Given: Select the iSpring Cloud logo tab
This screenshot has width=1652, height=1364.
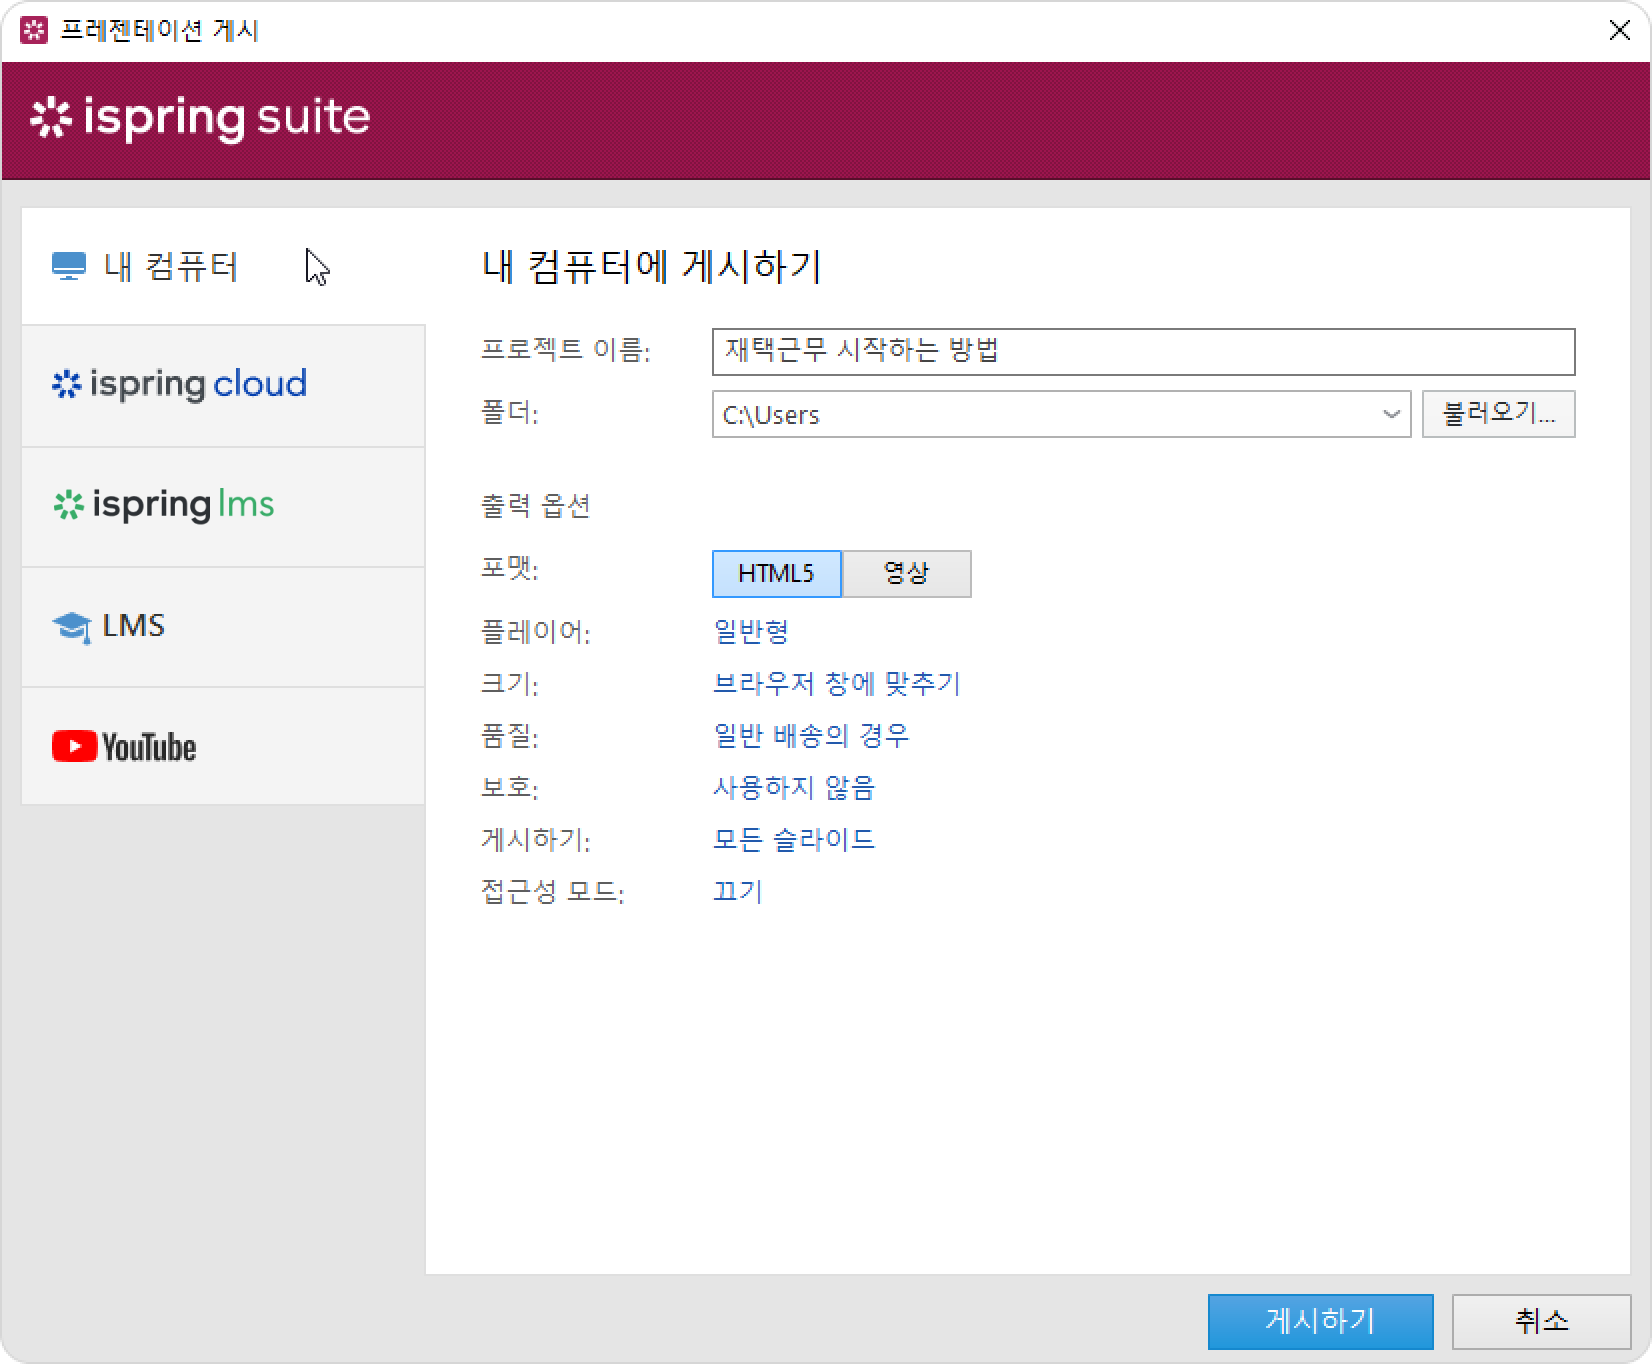Looking at the screenshot, I should pyautogui.click(x=180, y=385).
